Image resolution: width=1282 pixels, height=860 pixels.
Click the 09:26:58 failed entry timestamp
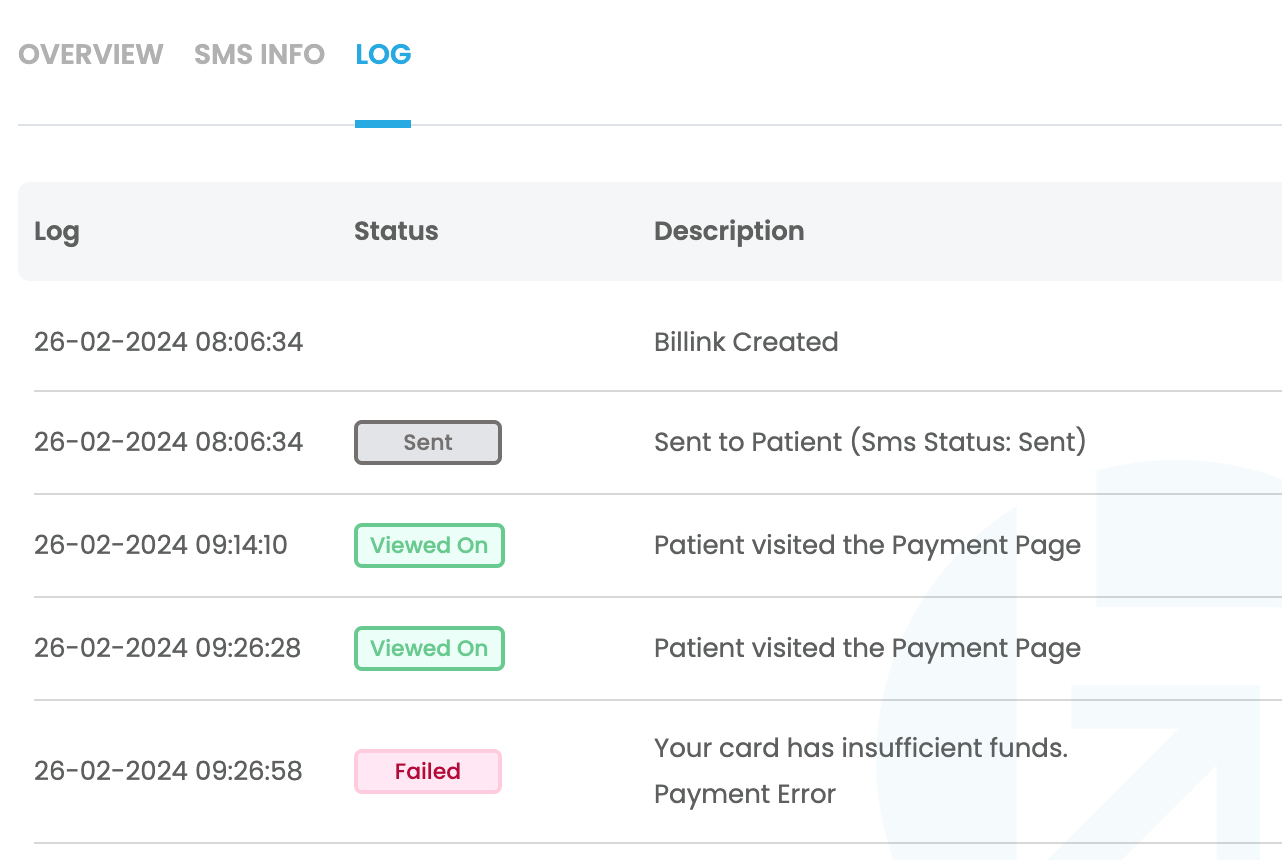pos(168,771)
